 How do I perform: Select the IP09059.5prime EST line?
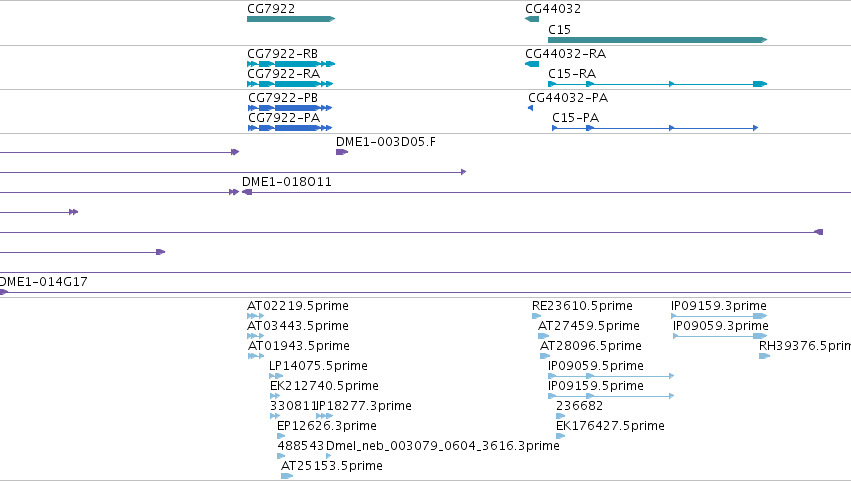pyautogui.click(x=611, y=376)
